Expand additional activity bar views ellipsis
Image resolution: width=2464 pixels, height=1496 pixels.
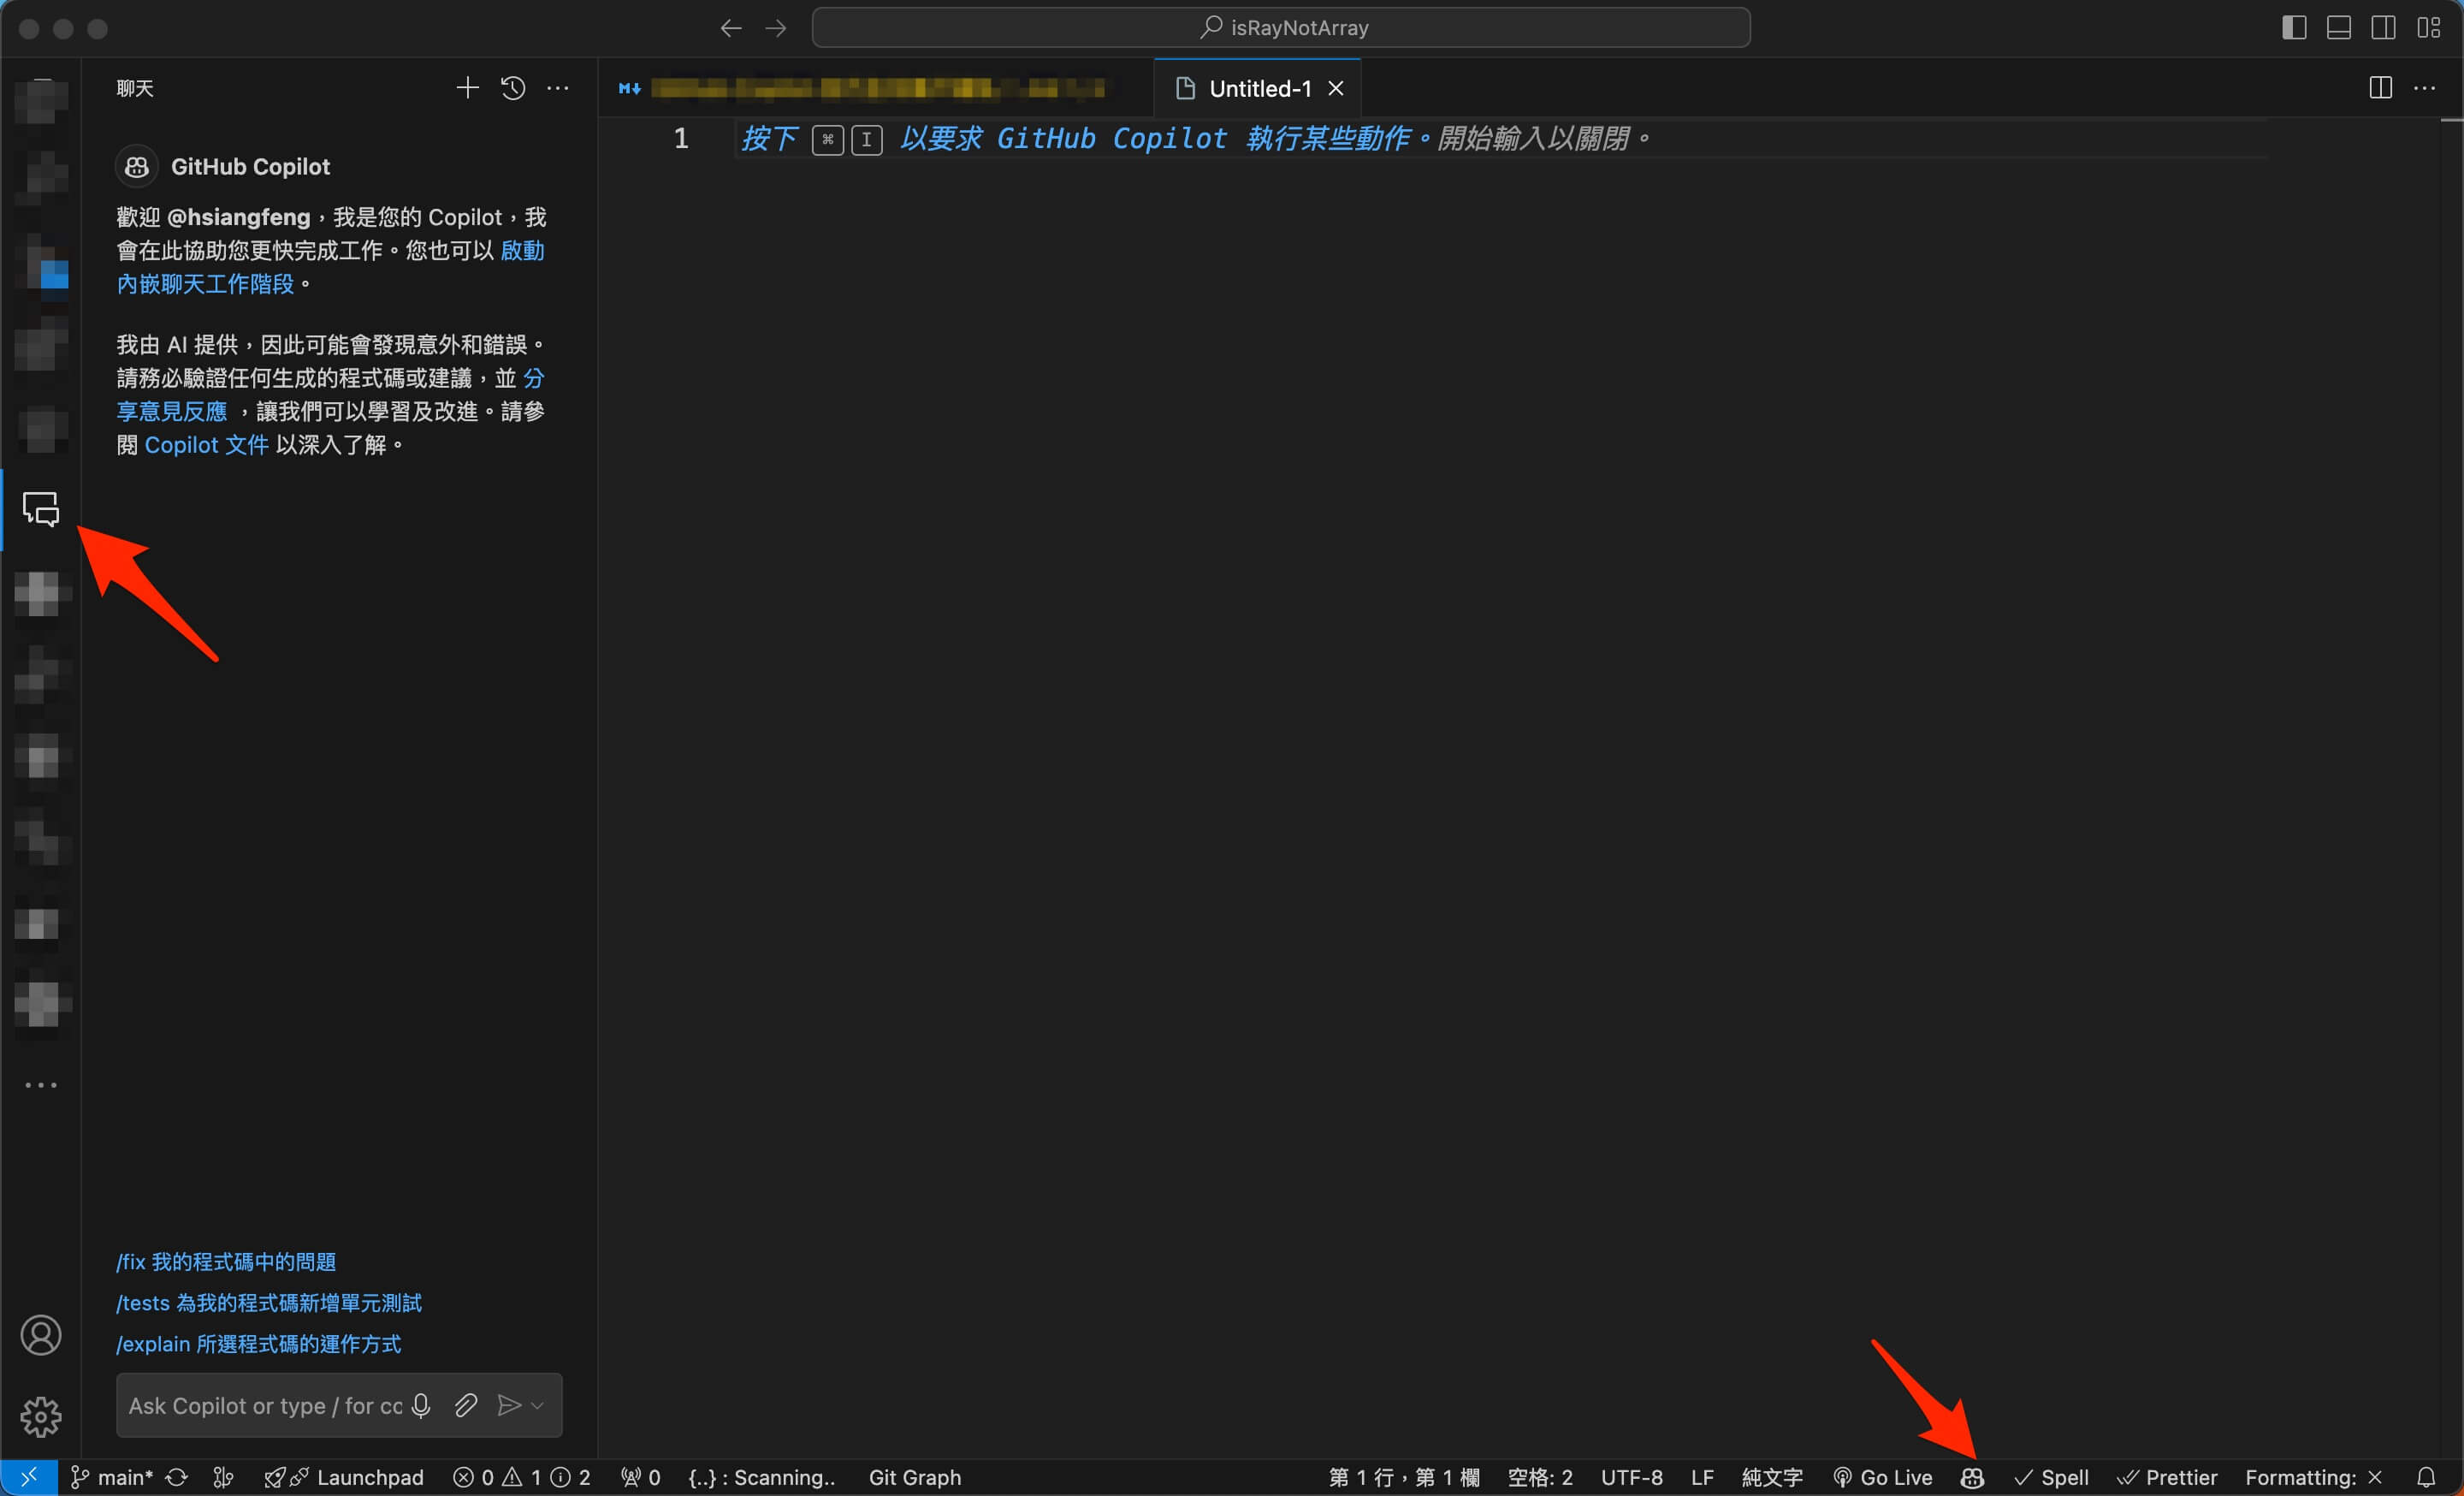[x=41, y=1085]
